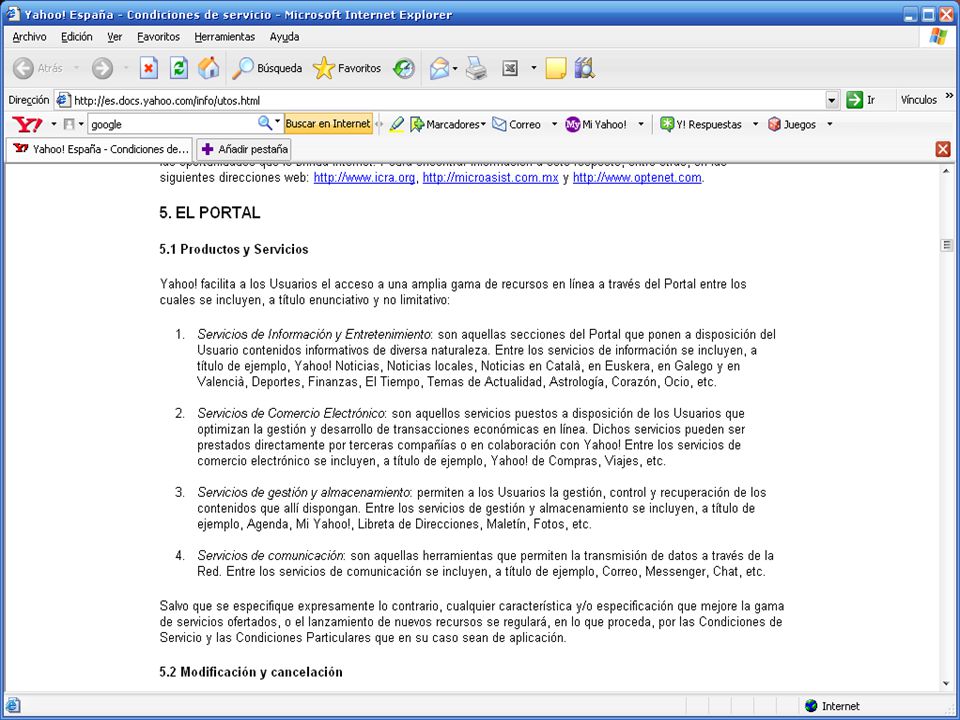Click Añadir pestaña to add a tab
The image size is (960, 720).
click(x=244, y=149)
